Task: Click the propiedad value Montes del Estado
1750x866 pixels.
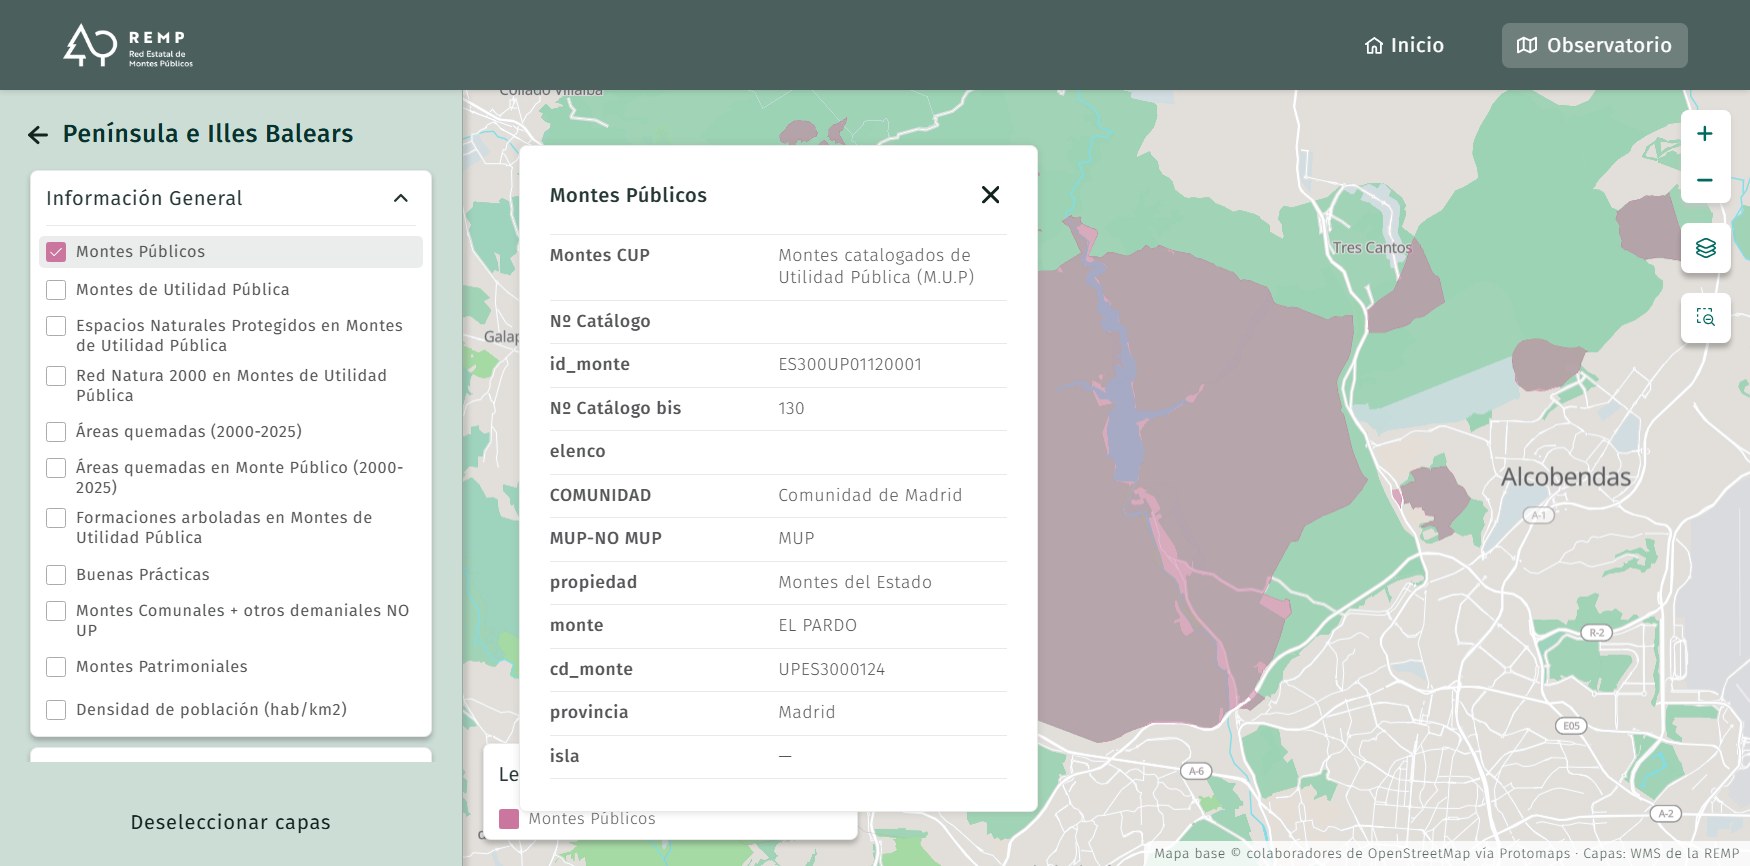Action: [x=855, y=582]
